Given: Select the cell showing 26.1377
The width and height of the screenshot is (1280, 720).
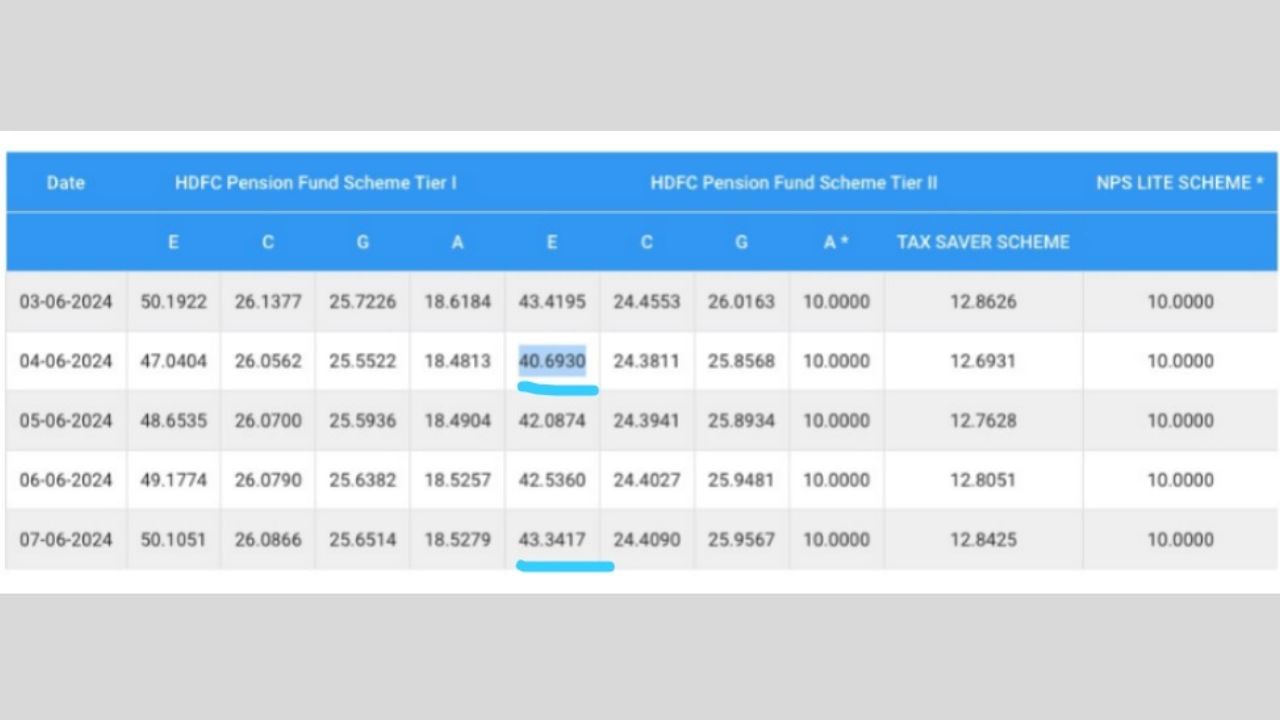Looking at the screenshot, I should (268, 302).
